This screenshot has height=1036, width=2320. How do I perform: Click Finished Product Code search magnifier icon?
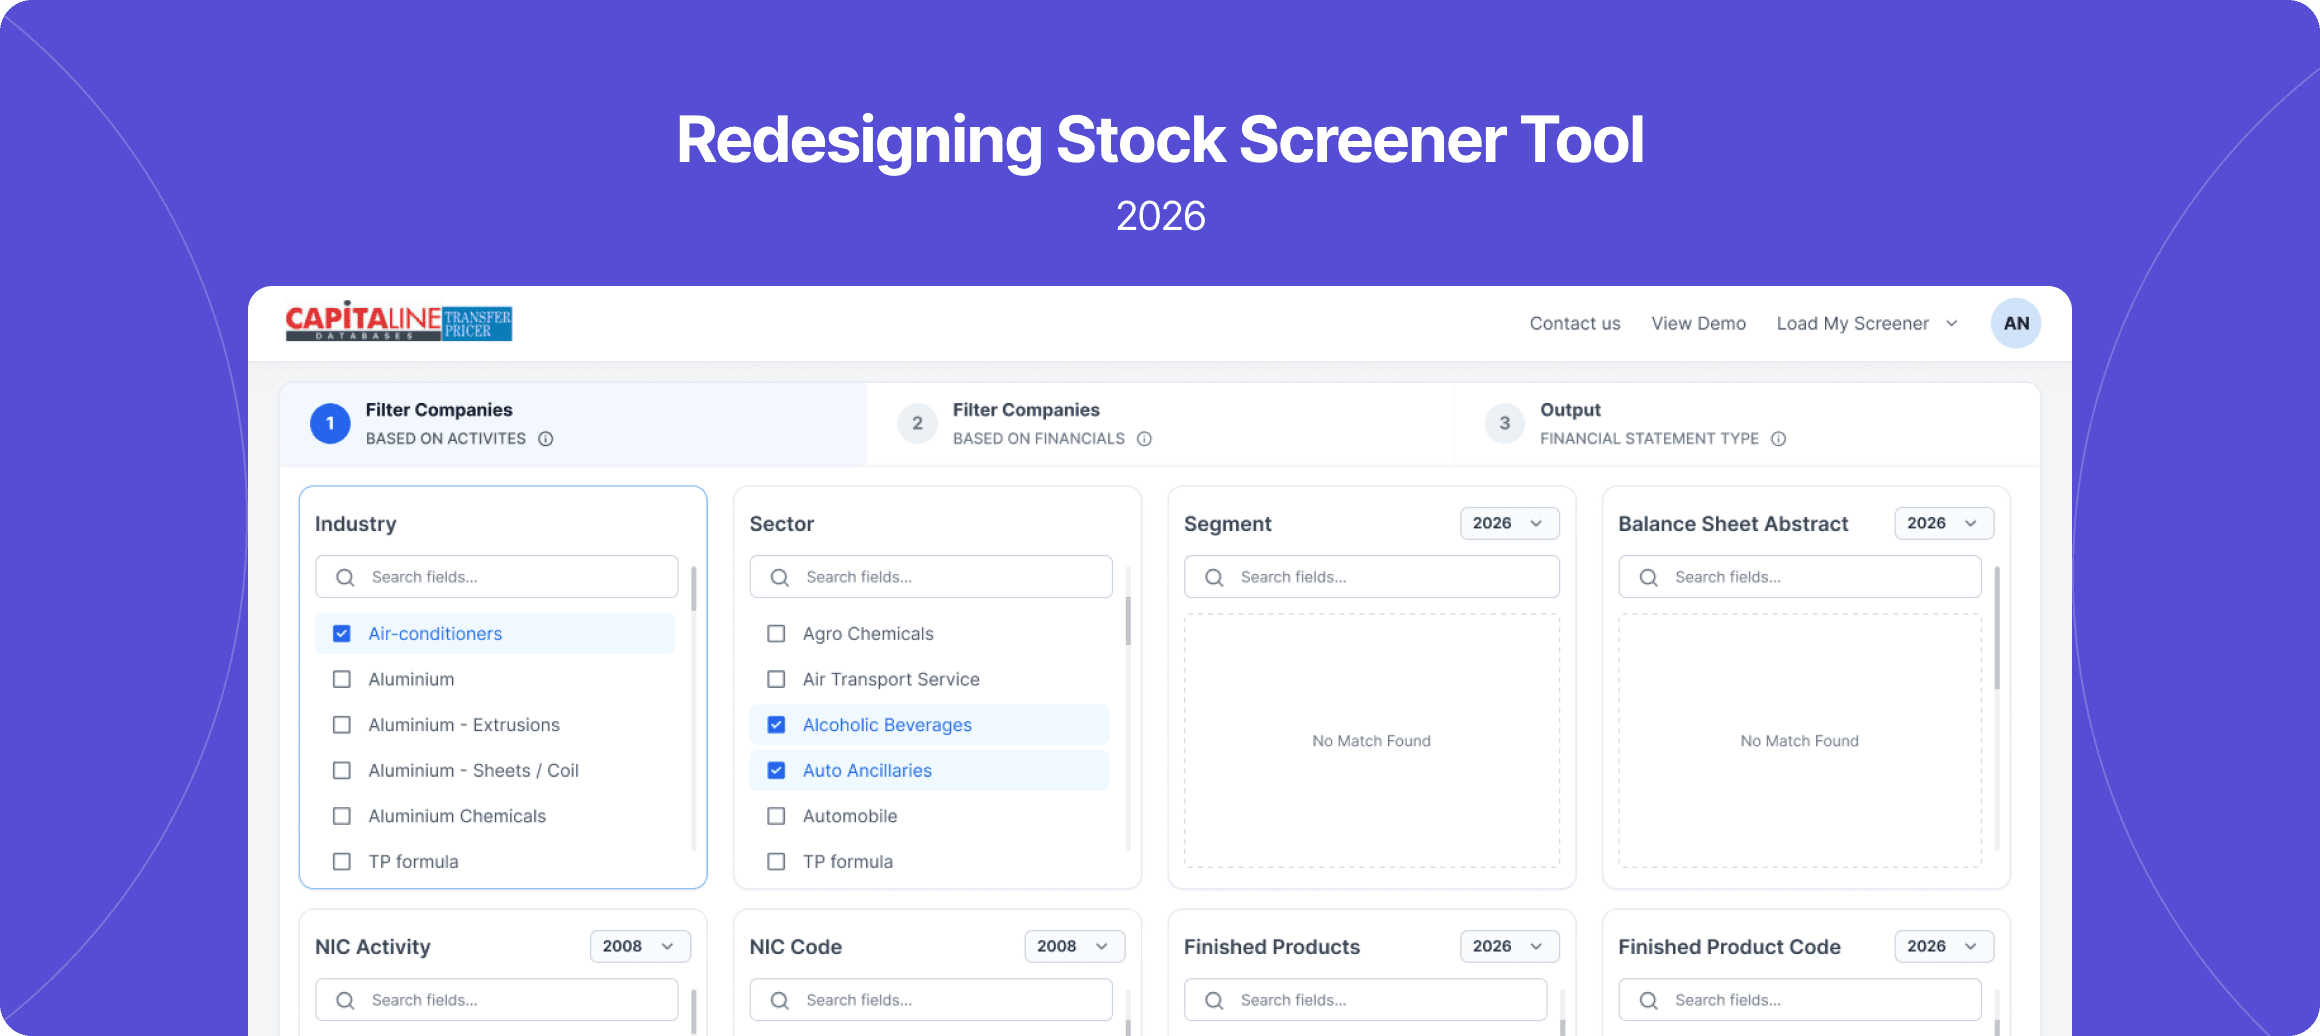point(1649,1000)
